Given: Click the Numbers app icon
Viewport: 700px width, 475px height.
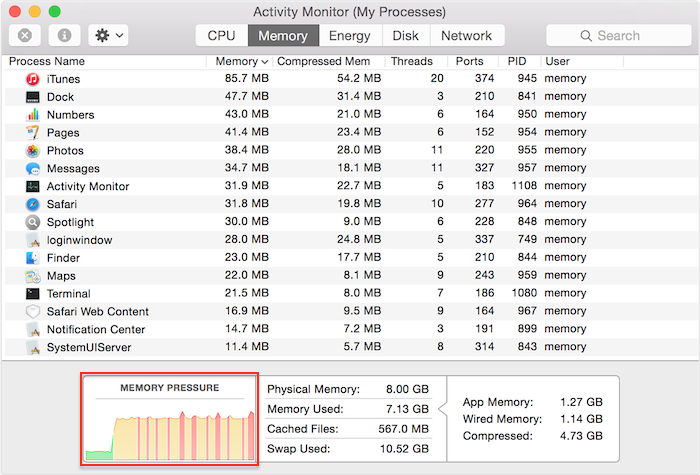Looking at the screenshot, I should click(33, 115).
